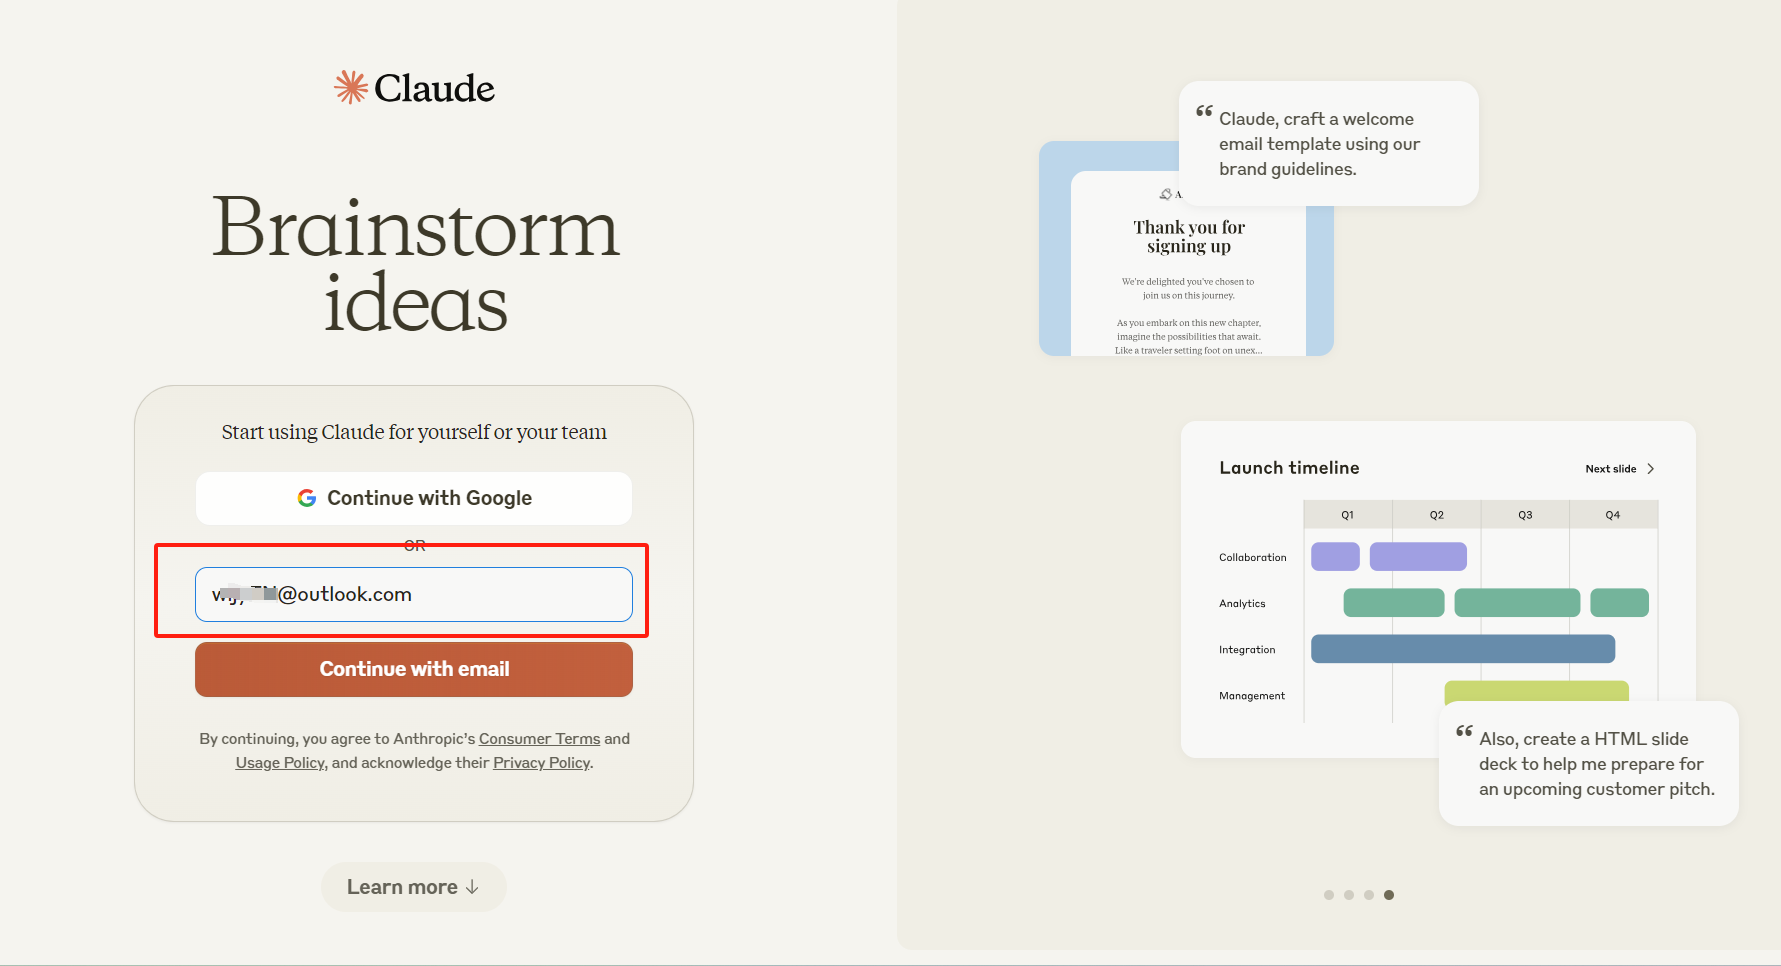
Task: Click the Q4 column header
Action: pos(1613,515)
